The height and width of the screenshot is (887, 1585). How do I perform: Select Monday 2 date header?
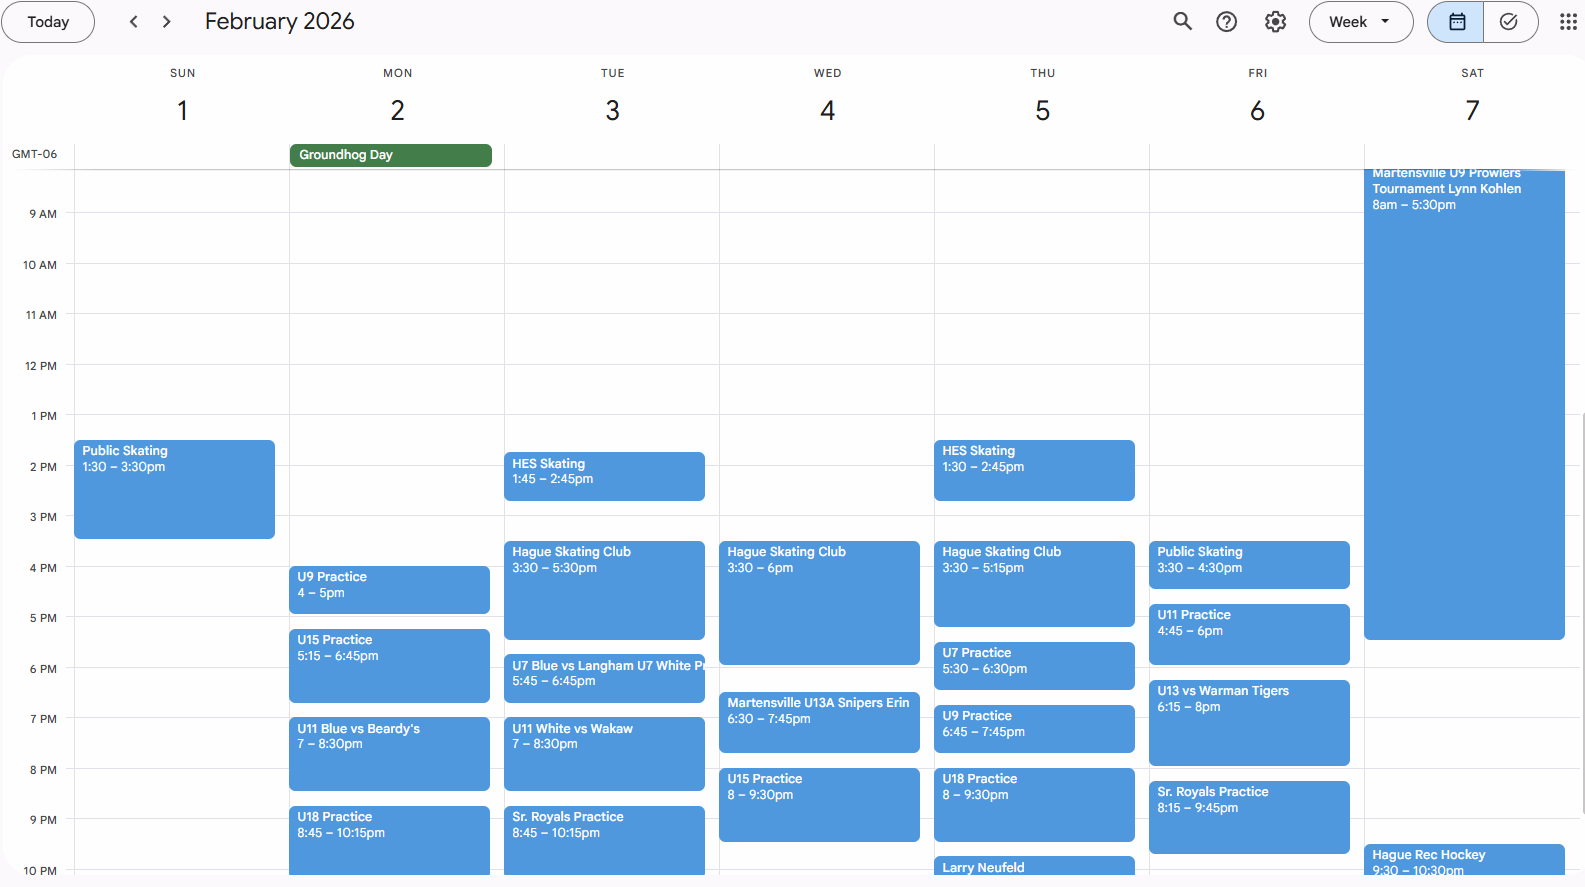[397, 110]
